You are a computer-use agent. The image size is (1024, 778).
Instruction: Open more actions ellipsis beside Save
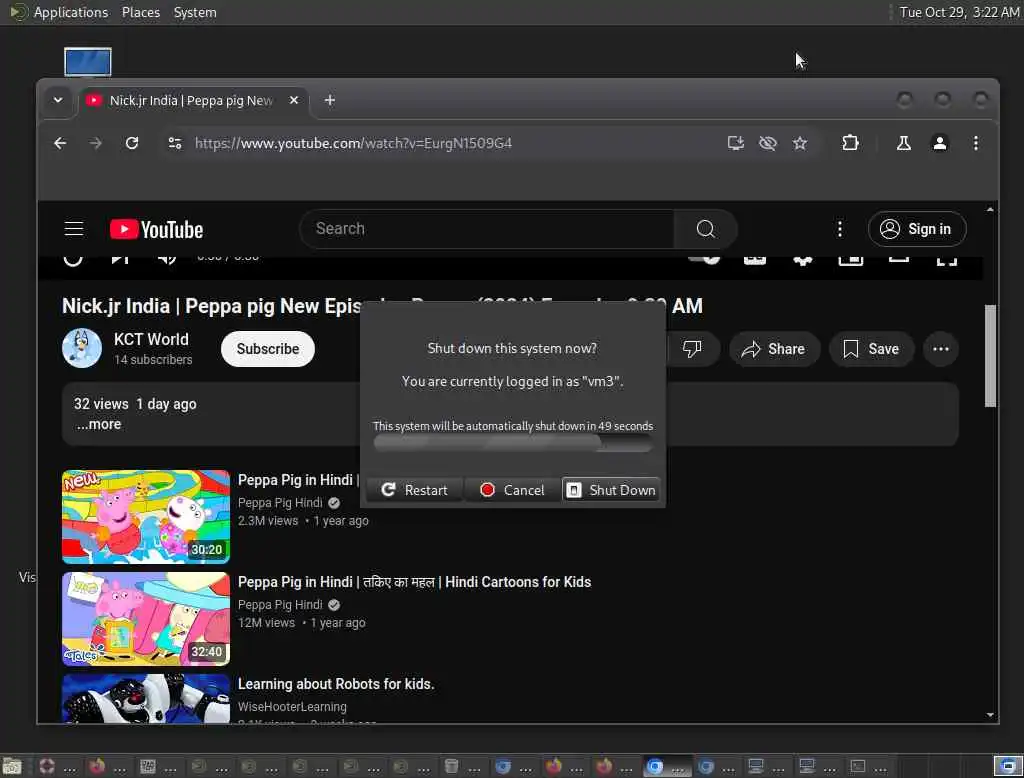click(x=941, y=349)
